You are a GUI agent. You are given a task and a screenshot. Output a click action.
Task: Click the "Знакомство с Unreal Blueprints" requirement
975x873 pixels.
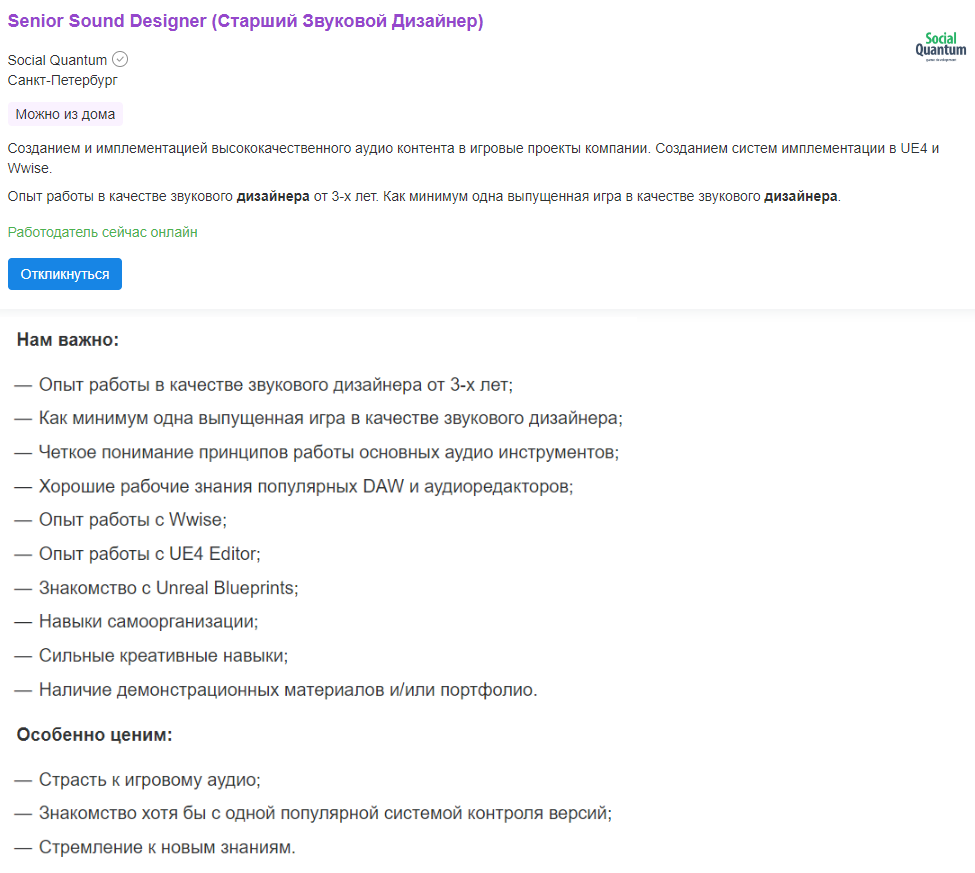168,588
